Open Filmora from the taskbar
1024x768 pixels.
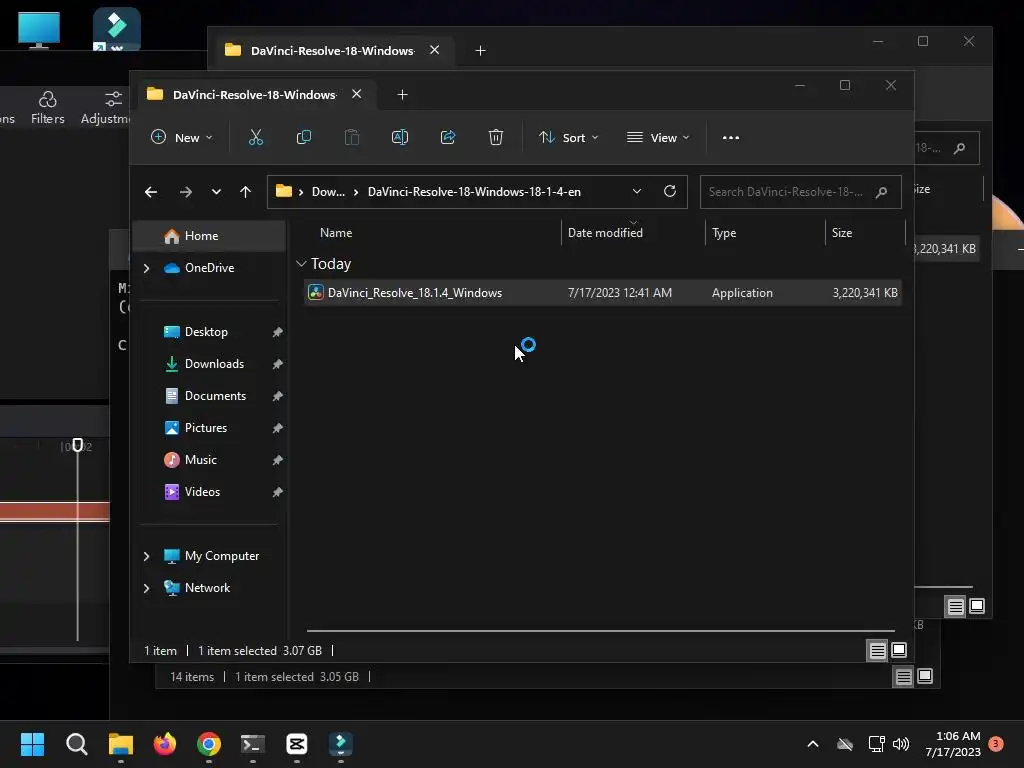tap(341, 744)
